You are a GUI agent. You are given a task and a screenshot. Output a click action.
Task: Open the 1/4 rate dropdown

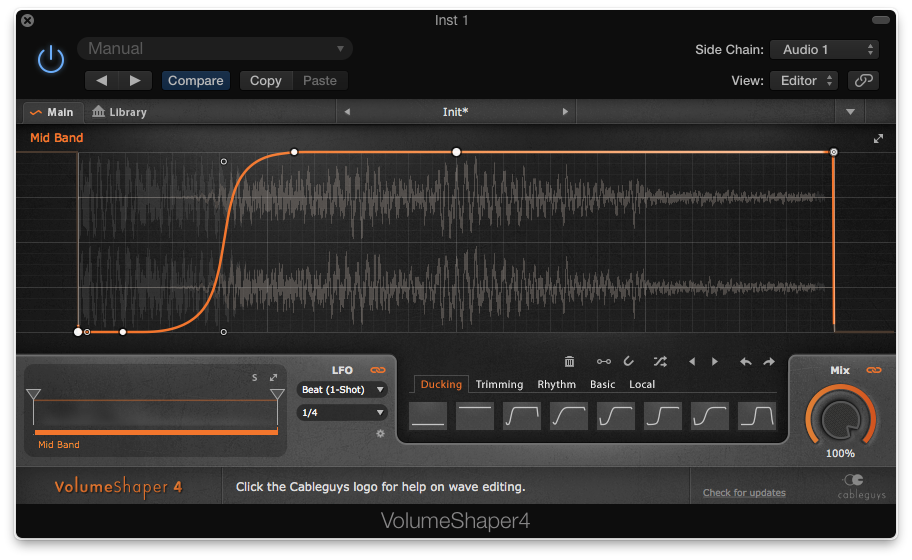click(x=342, y=412)
